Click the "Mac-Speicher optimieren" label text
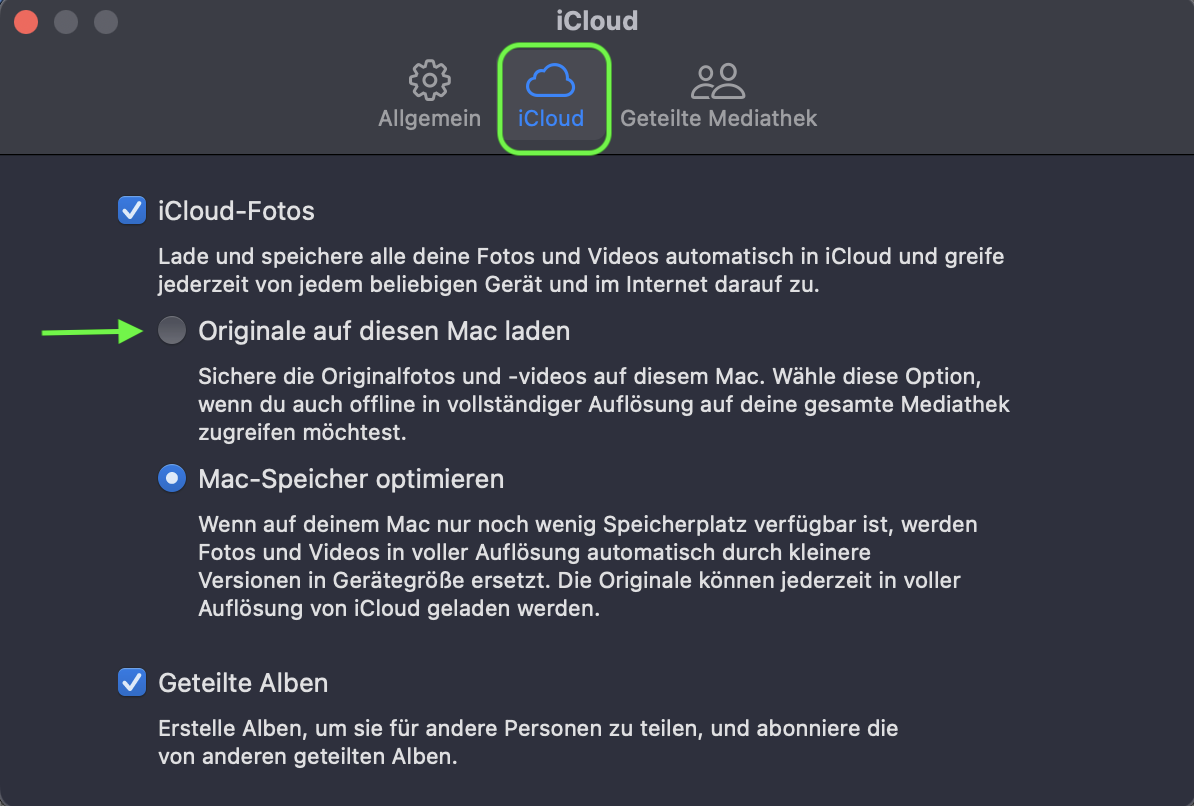This screenshot has height=806, width=1194. coord(351,479)
